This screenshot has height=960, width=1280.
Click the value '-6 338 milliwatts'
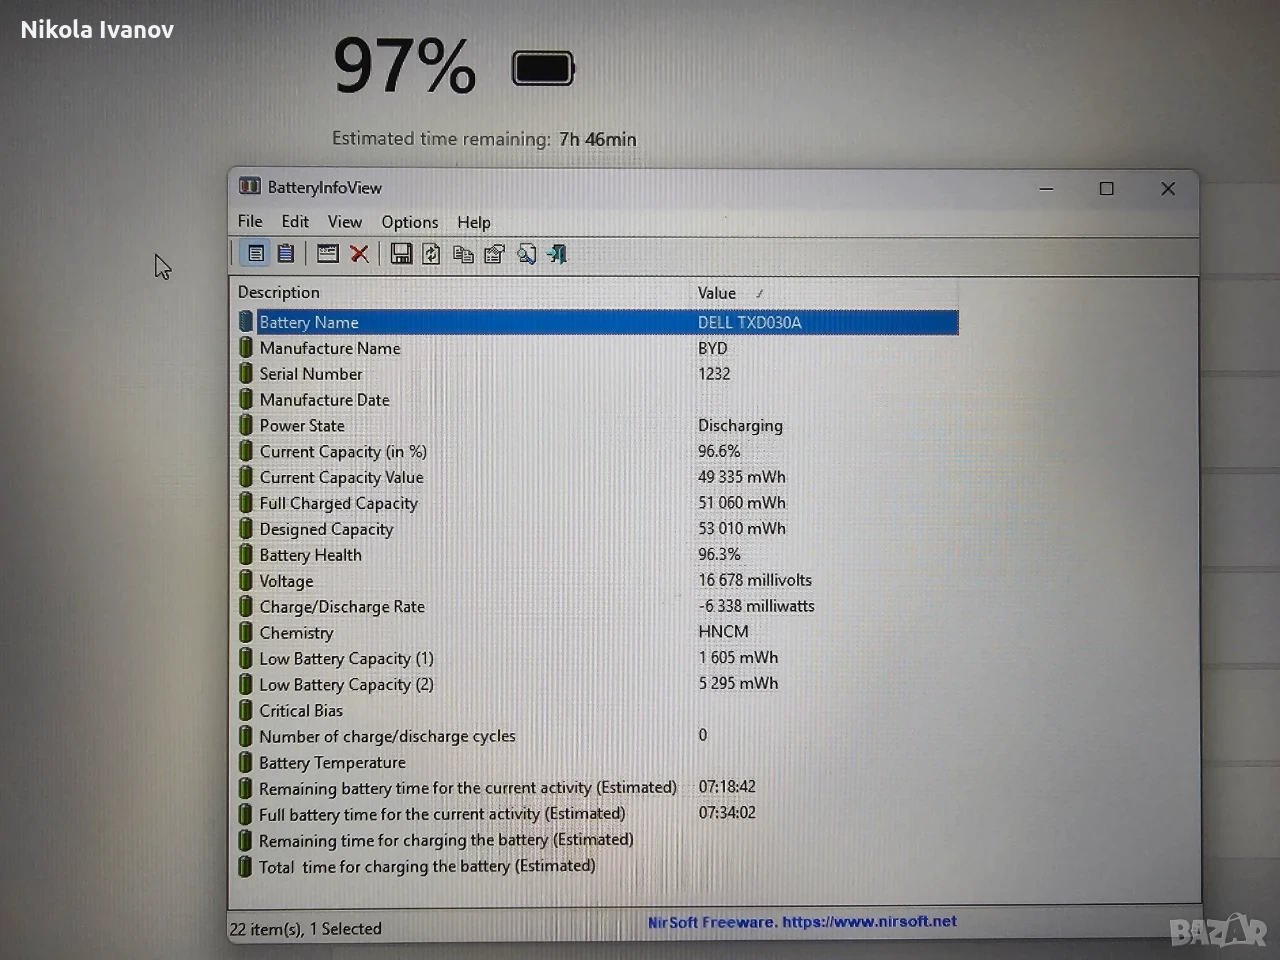756,606
